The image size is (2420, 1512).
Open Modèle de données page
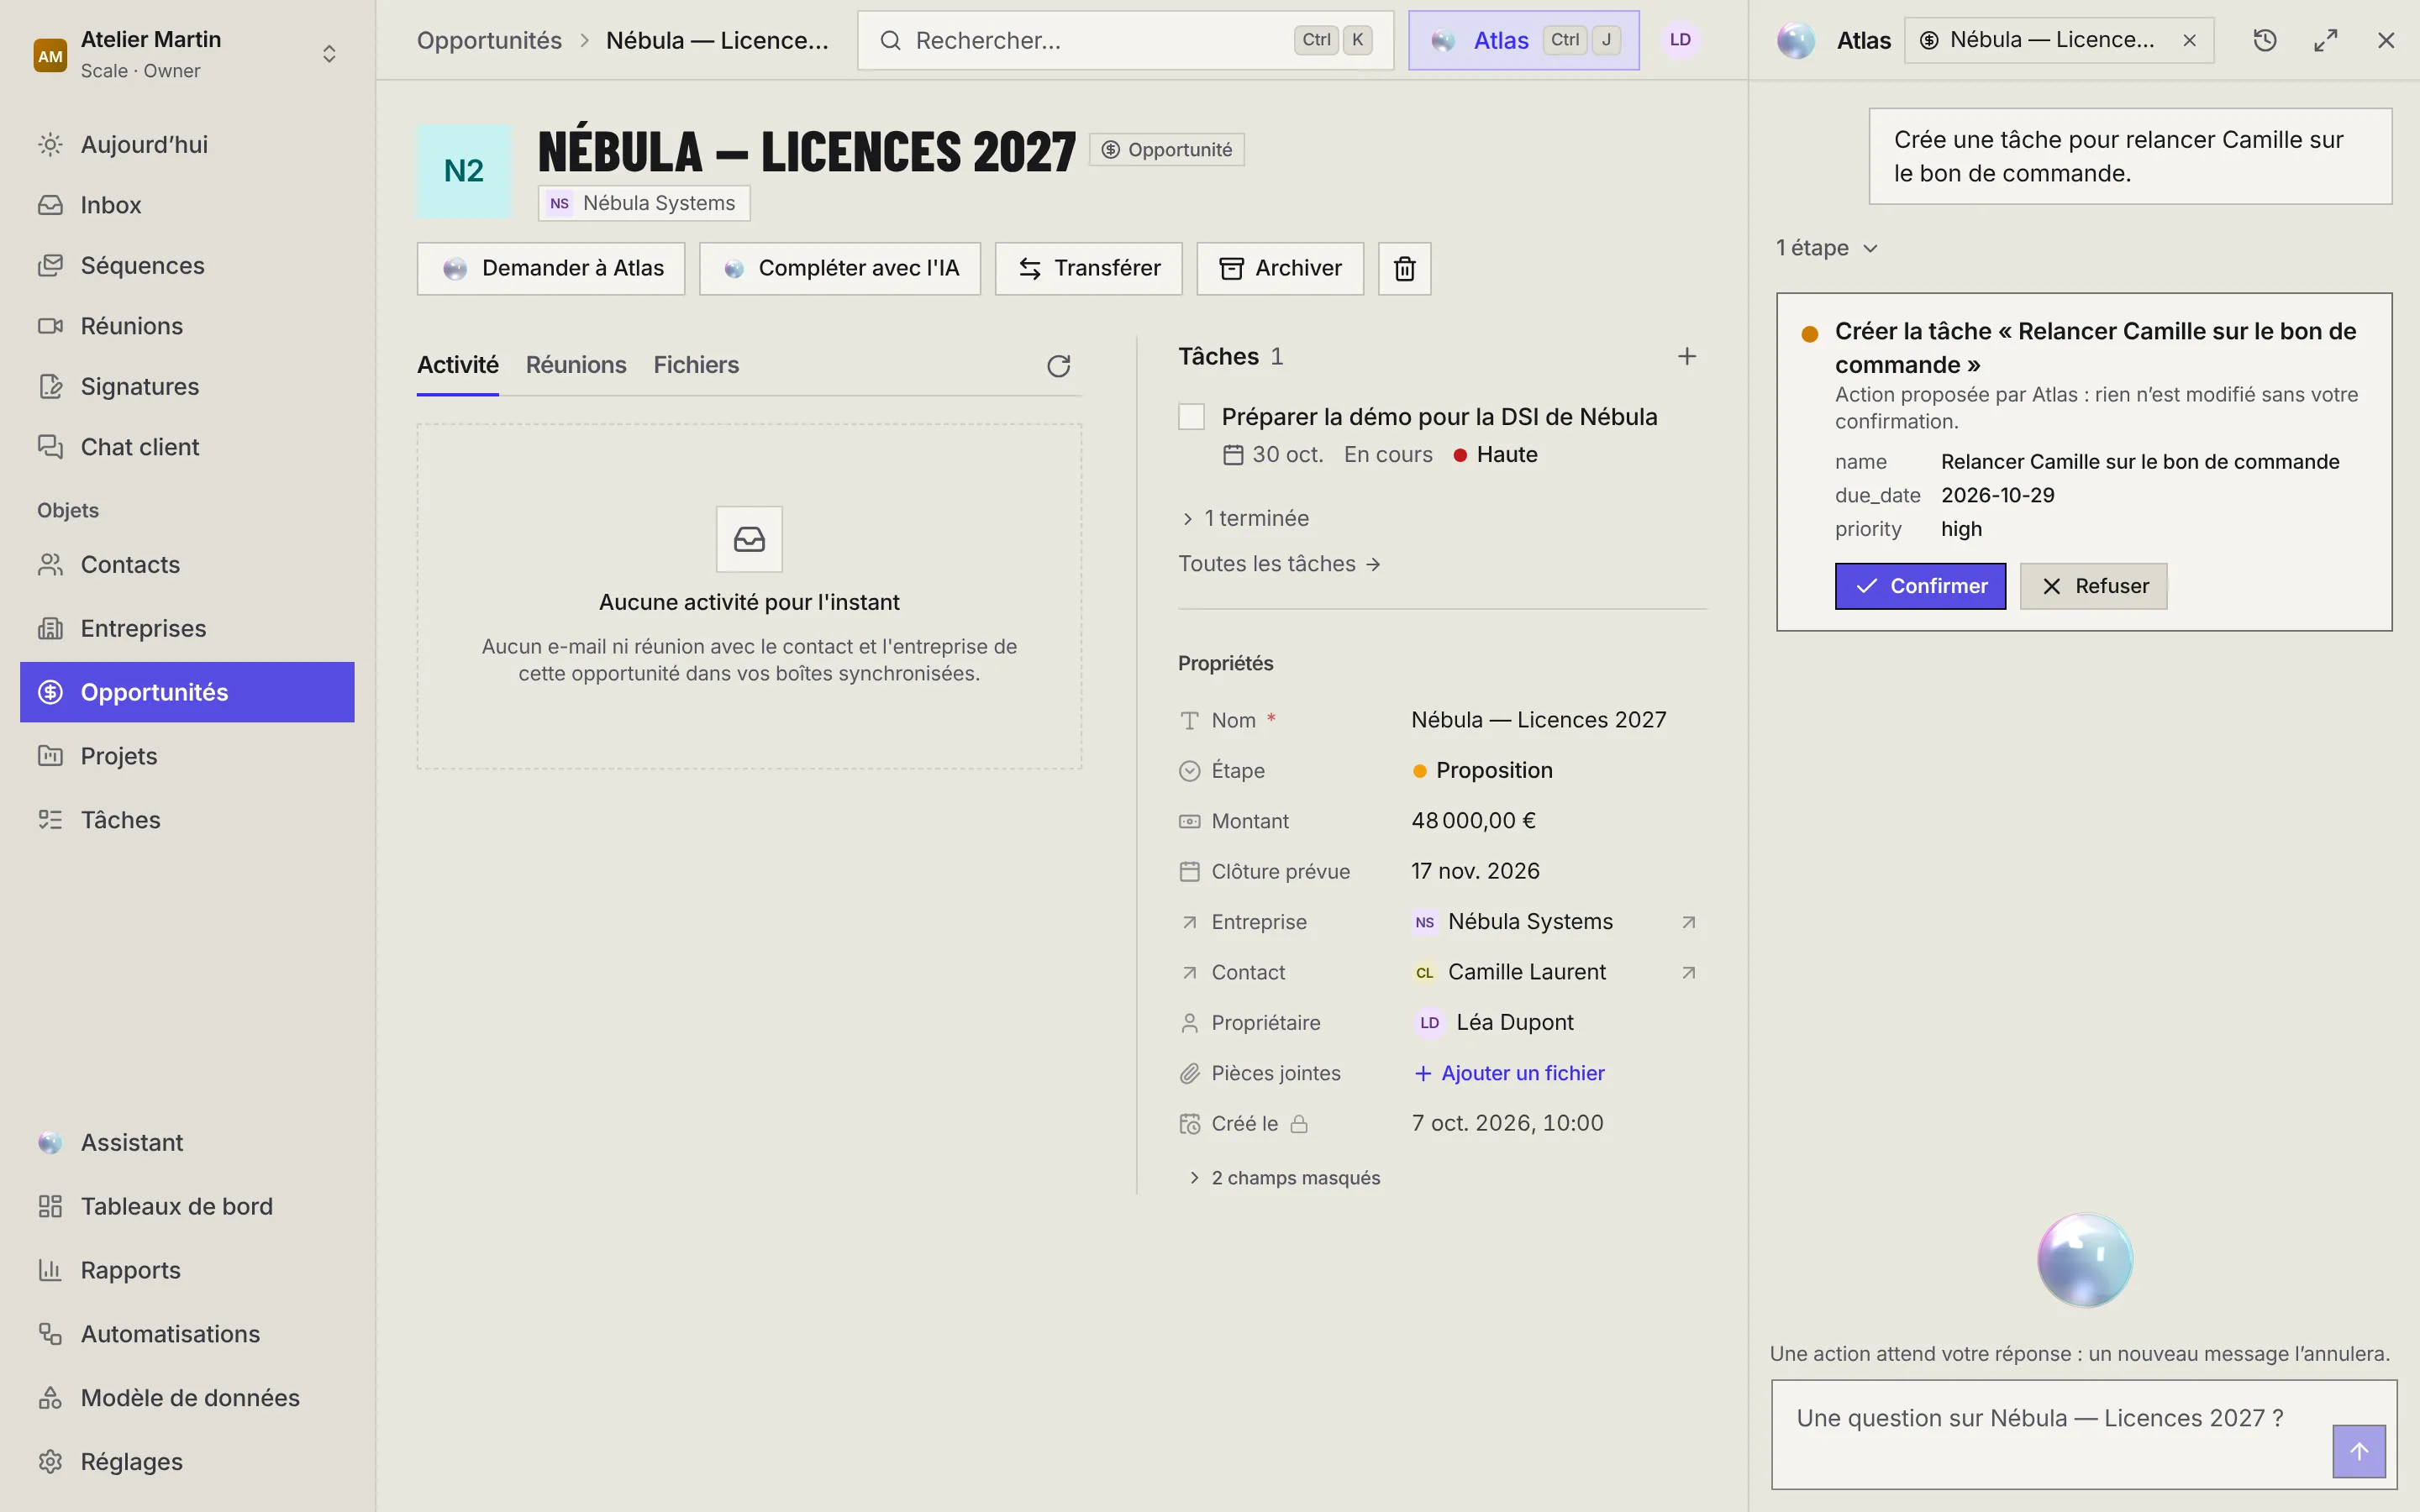(x=187, y=1398)
